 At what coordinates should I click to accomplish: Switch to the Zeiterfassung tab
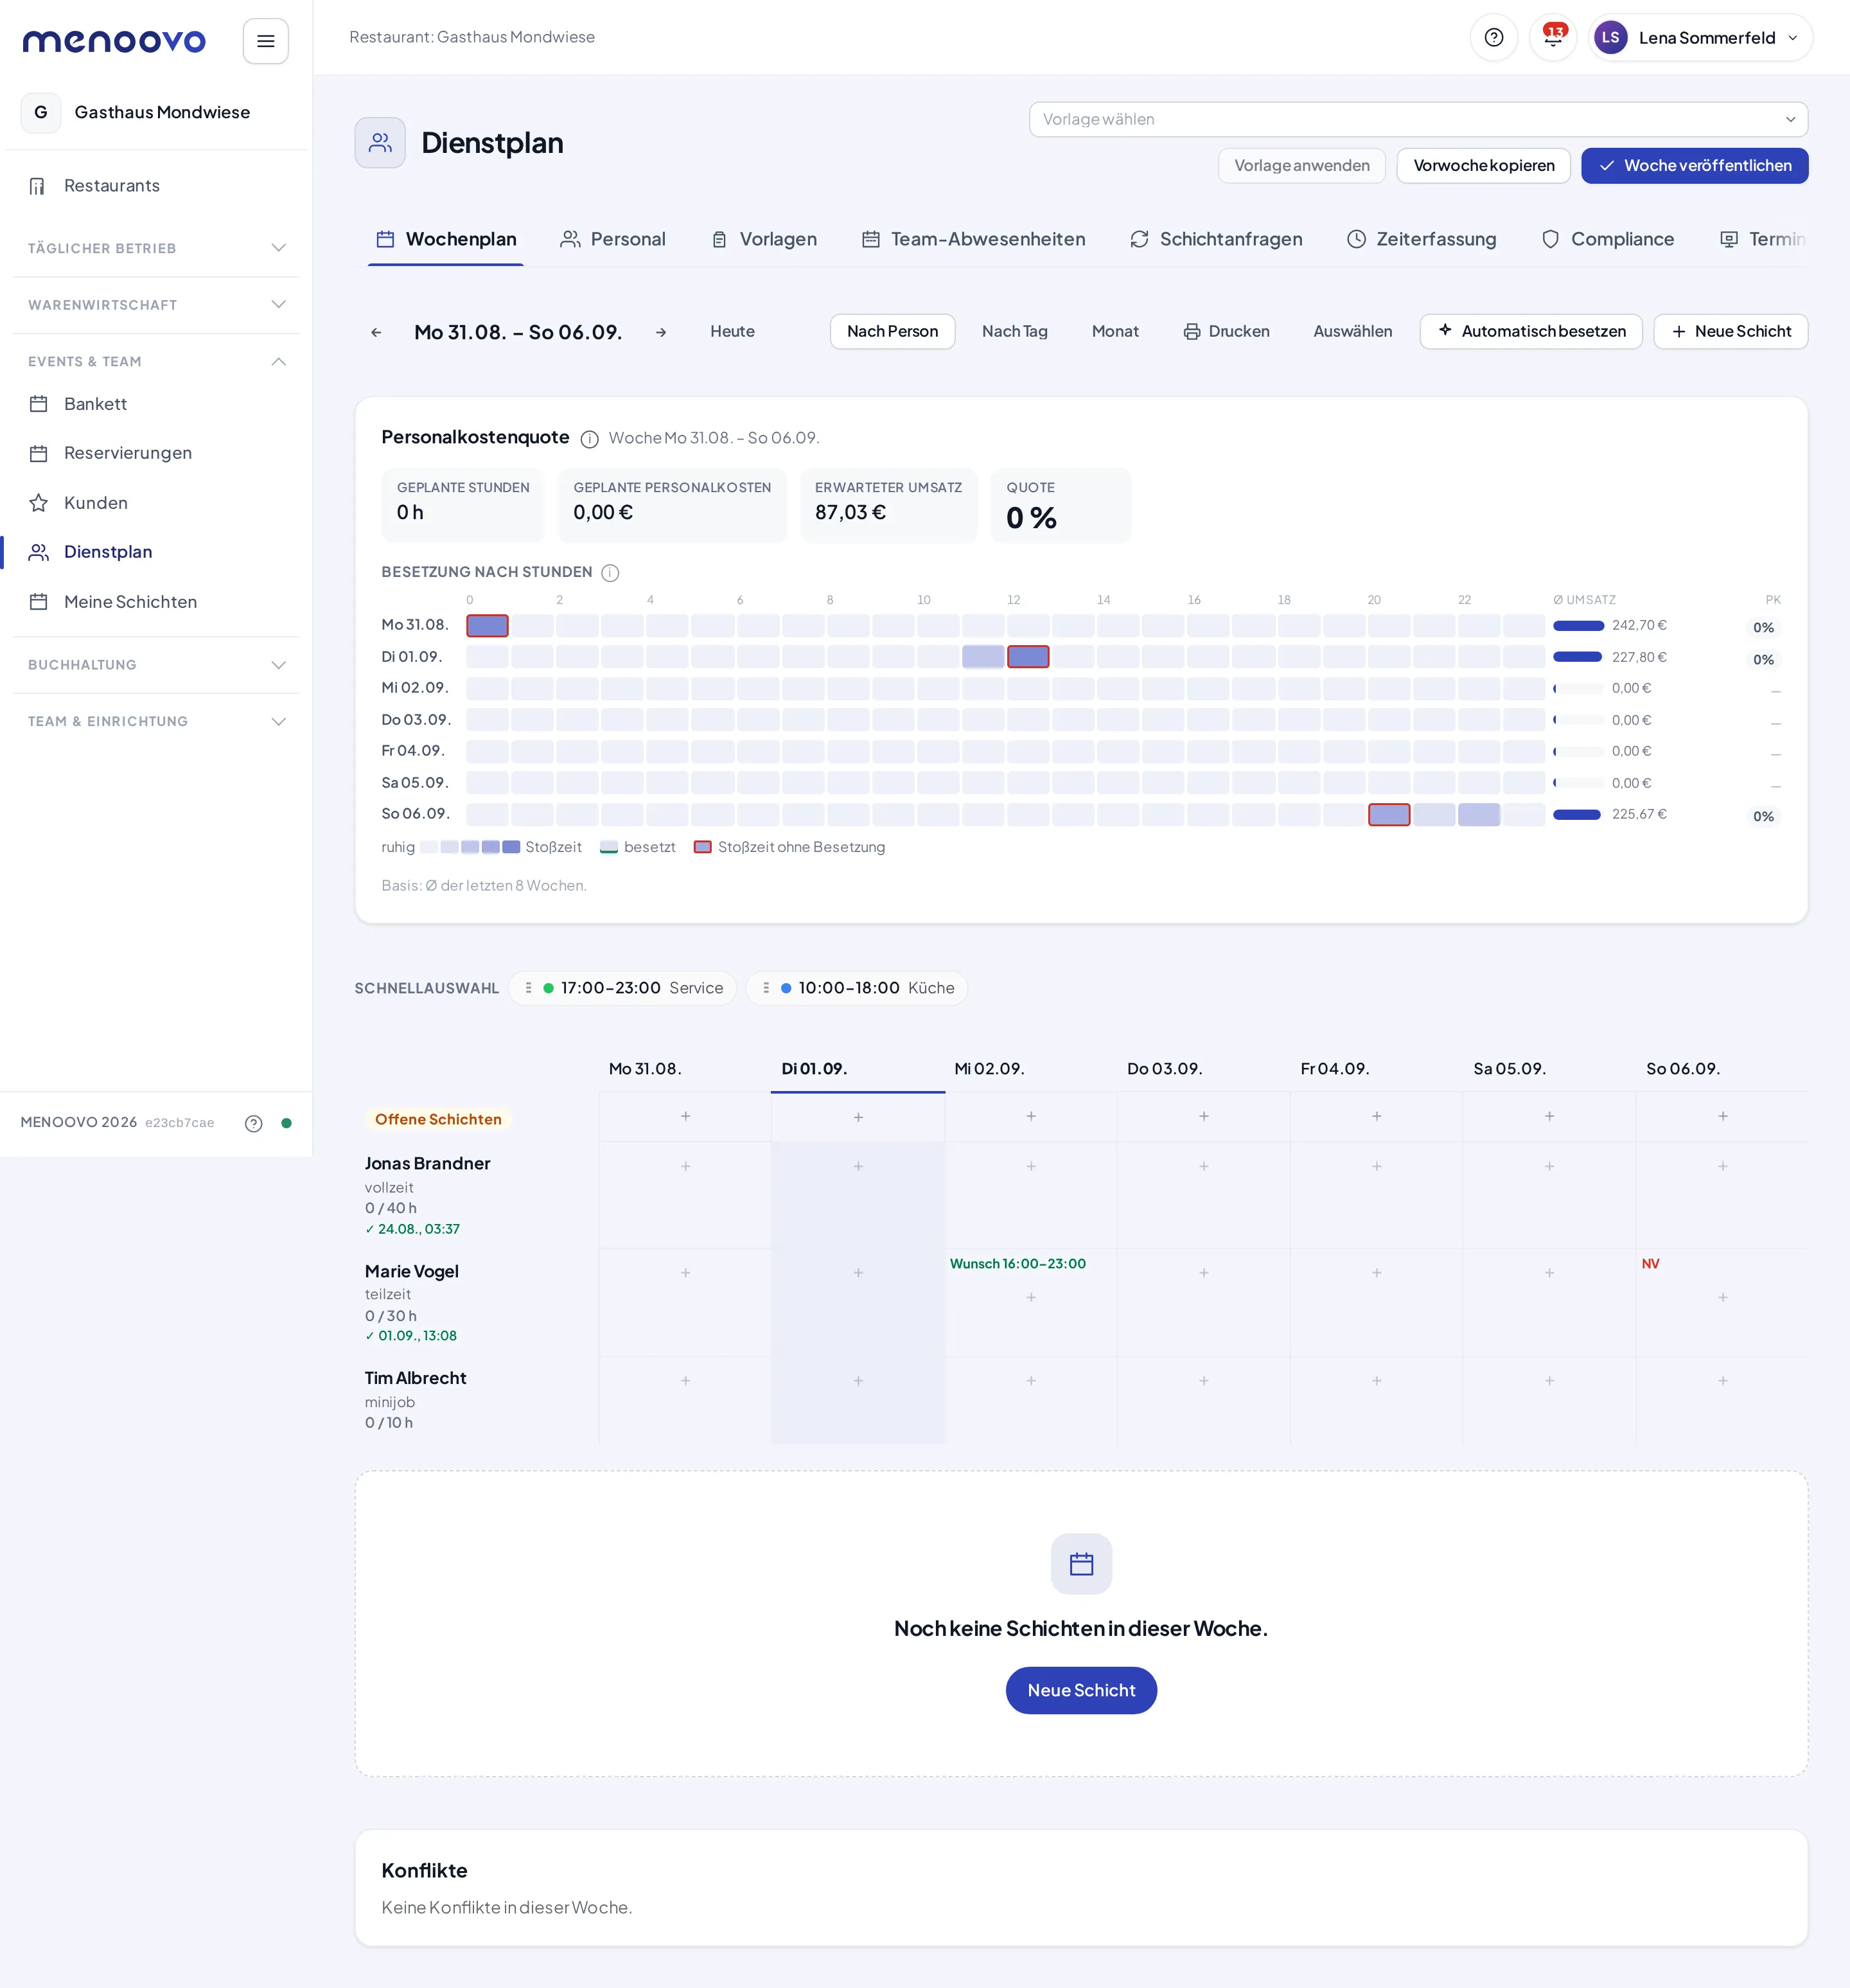tap(1421, 240)
